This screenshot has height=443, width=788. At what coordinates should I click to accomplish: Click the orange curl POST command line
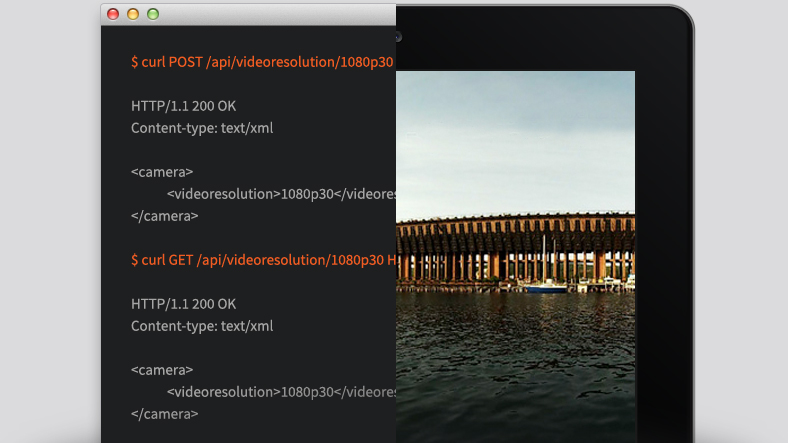tap(262, 62)
